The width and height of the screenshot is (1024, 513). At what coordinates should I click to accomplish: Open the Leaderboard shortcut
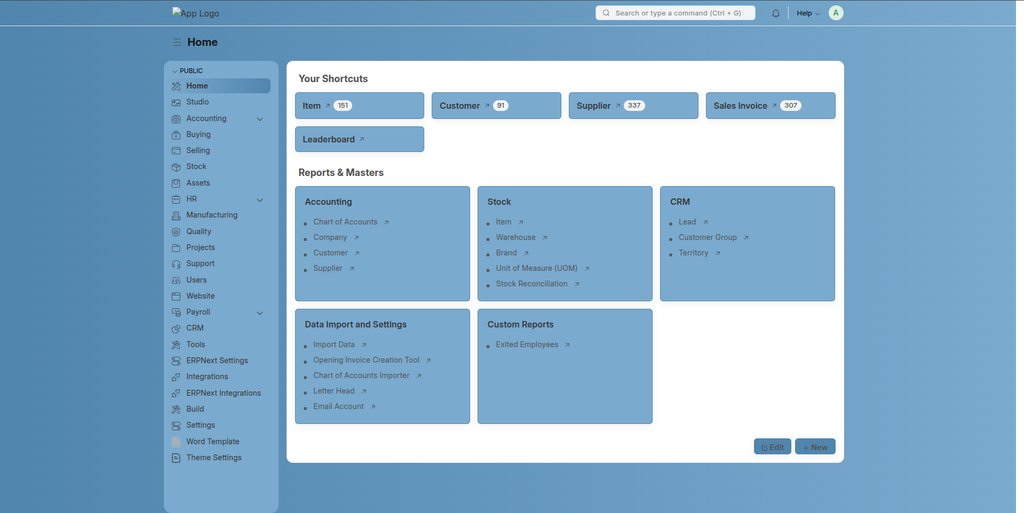pos(359,139)
